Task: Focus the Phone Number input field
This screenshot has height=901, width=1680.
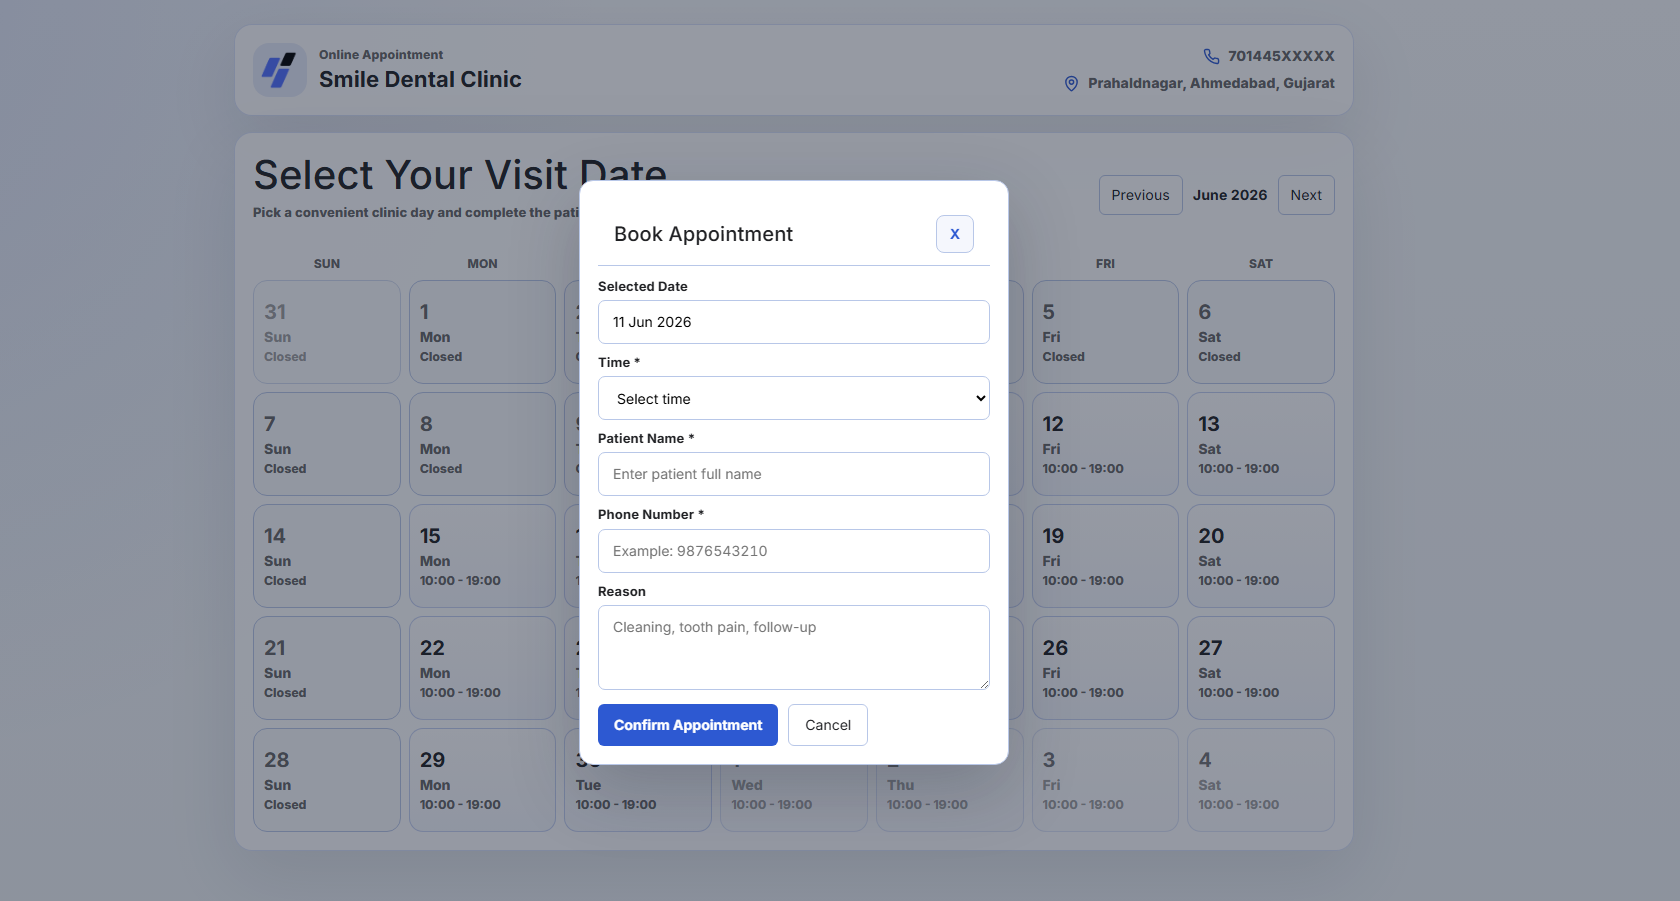Action: pyautogui.click(x=794, y=551)
